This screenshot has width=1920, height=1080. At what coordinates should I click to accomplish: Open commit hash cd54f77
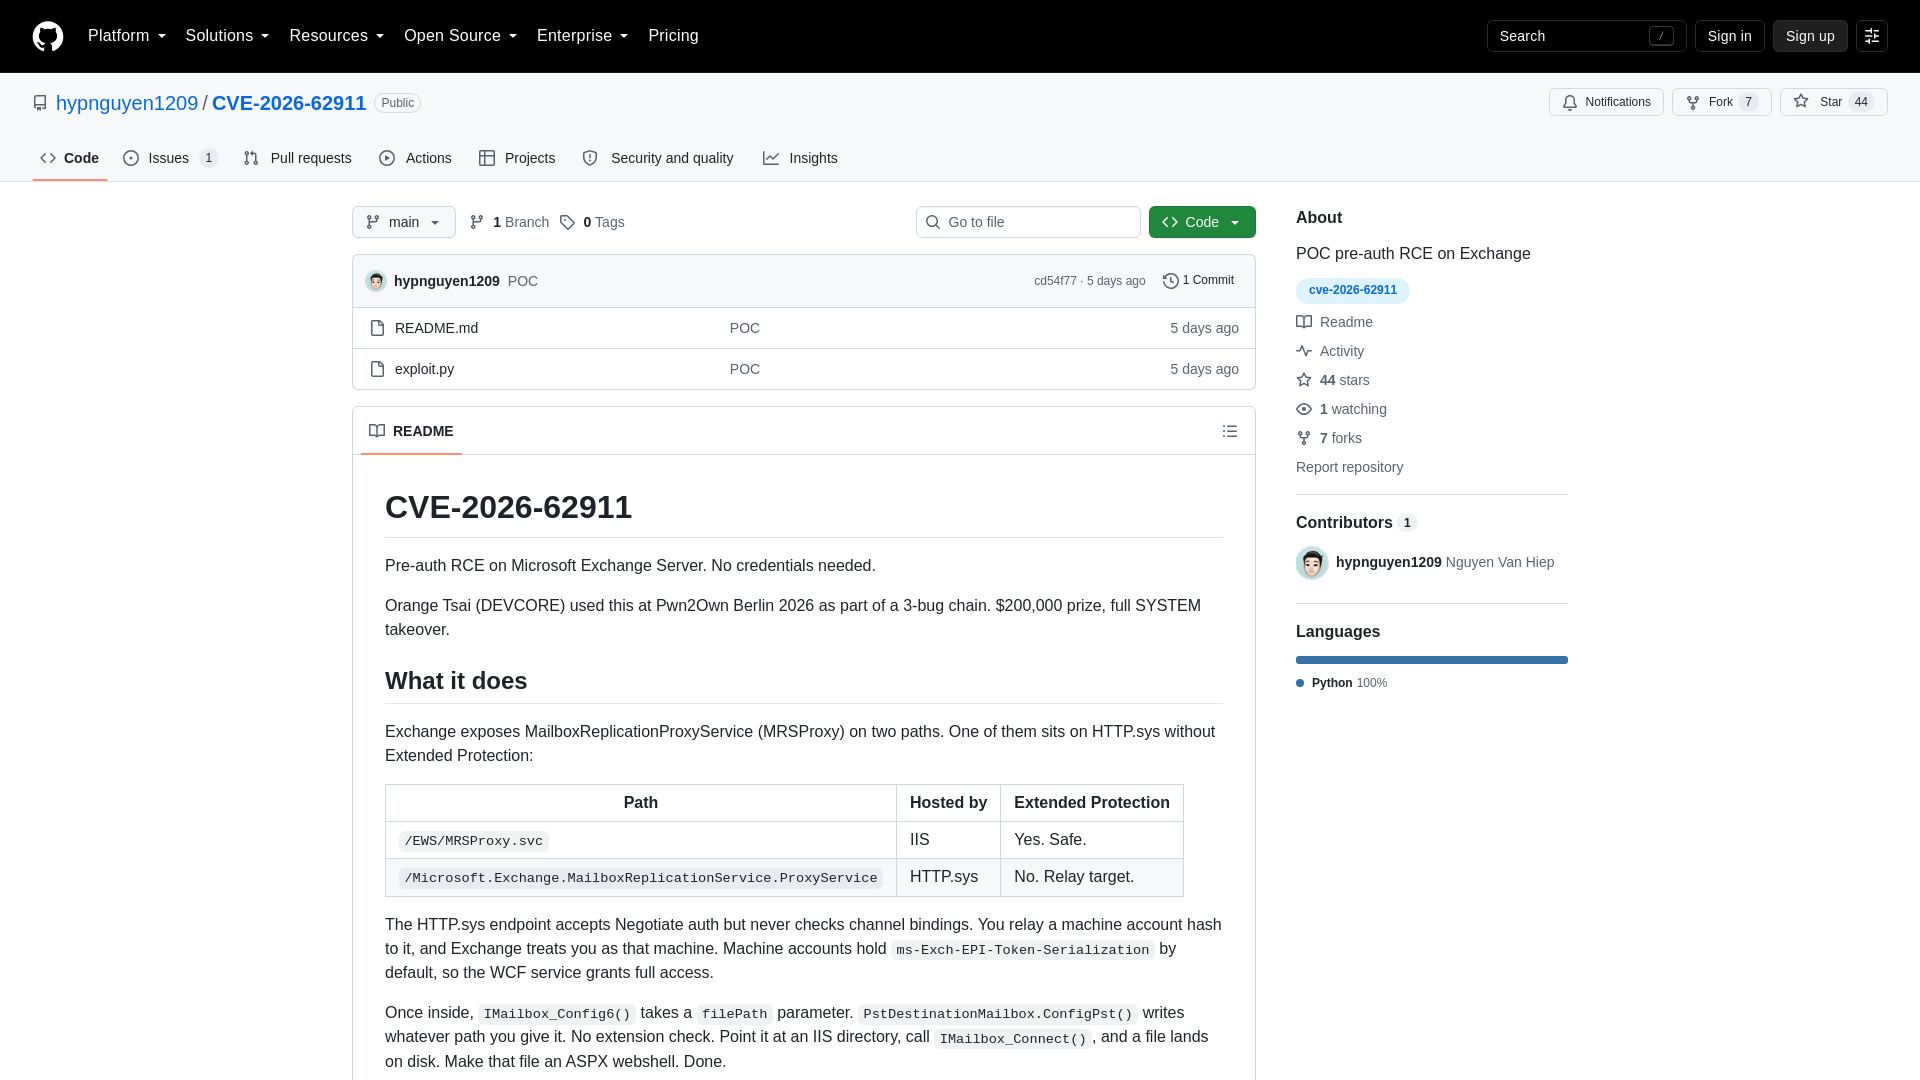(1055, 281)
